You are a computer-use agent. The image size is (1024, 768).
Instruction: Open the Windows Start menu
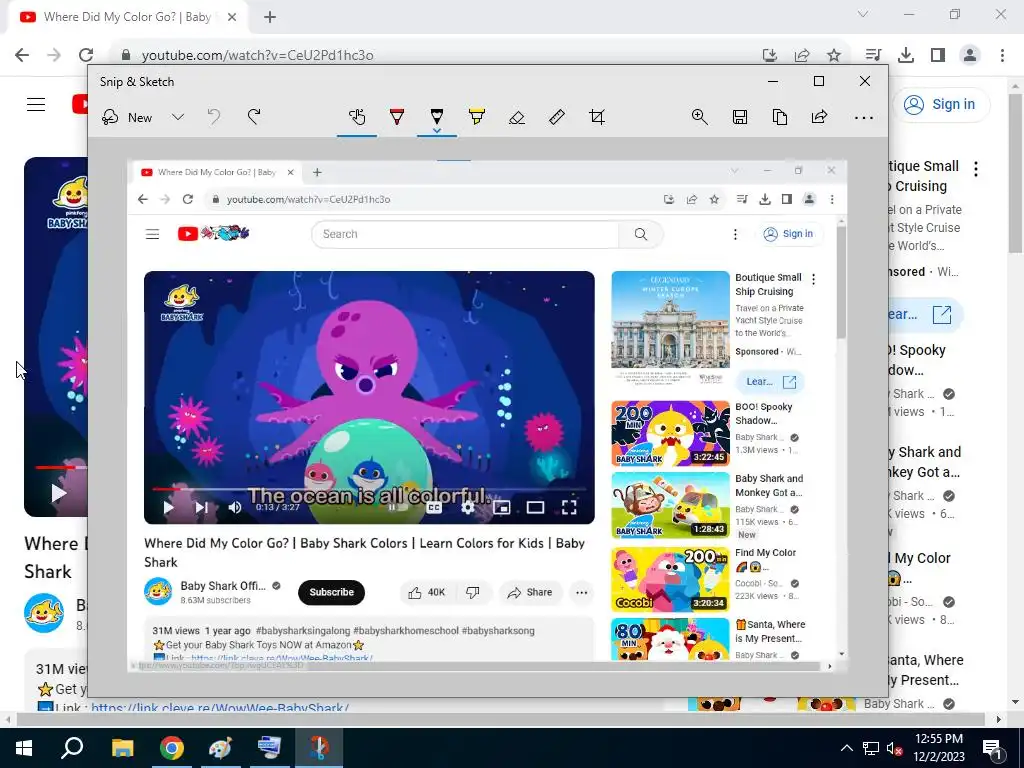pyautogui.click(x=24, y=748)
